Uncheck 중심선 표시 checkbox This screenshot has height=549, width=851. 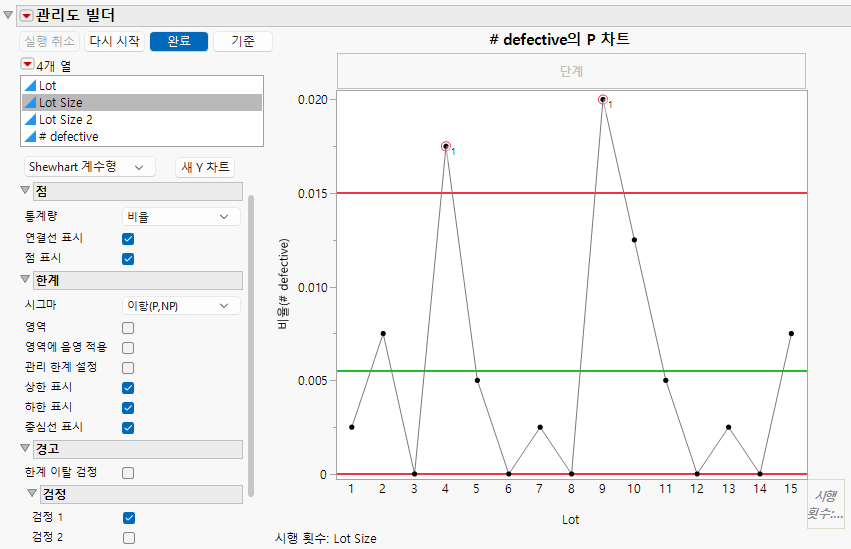tap(128, 428)
